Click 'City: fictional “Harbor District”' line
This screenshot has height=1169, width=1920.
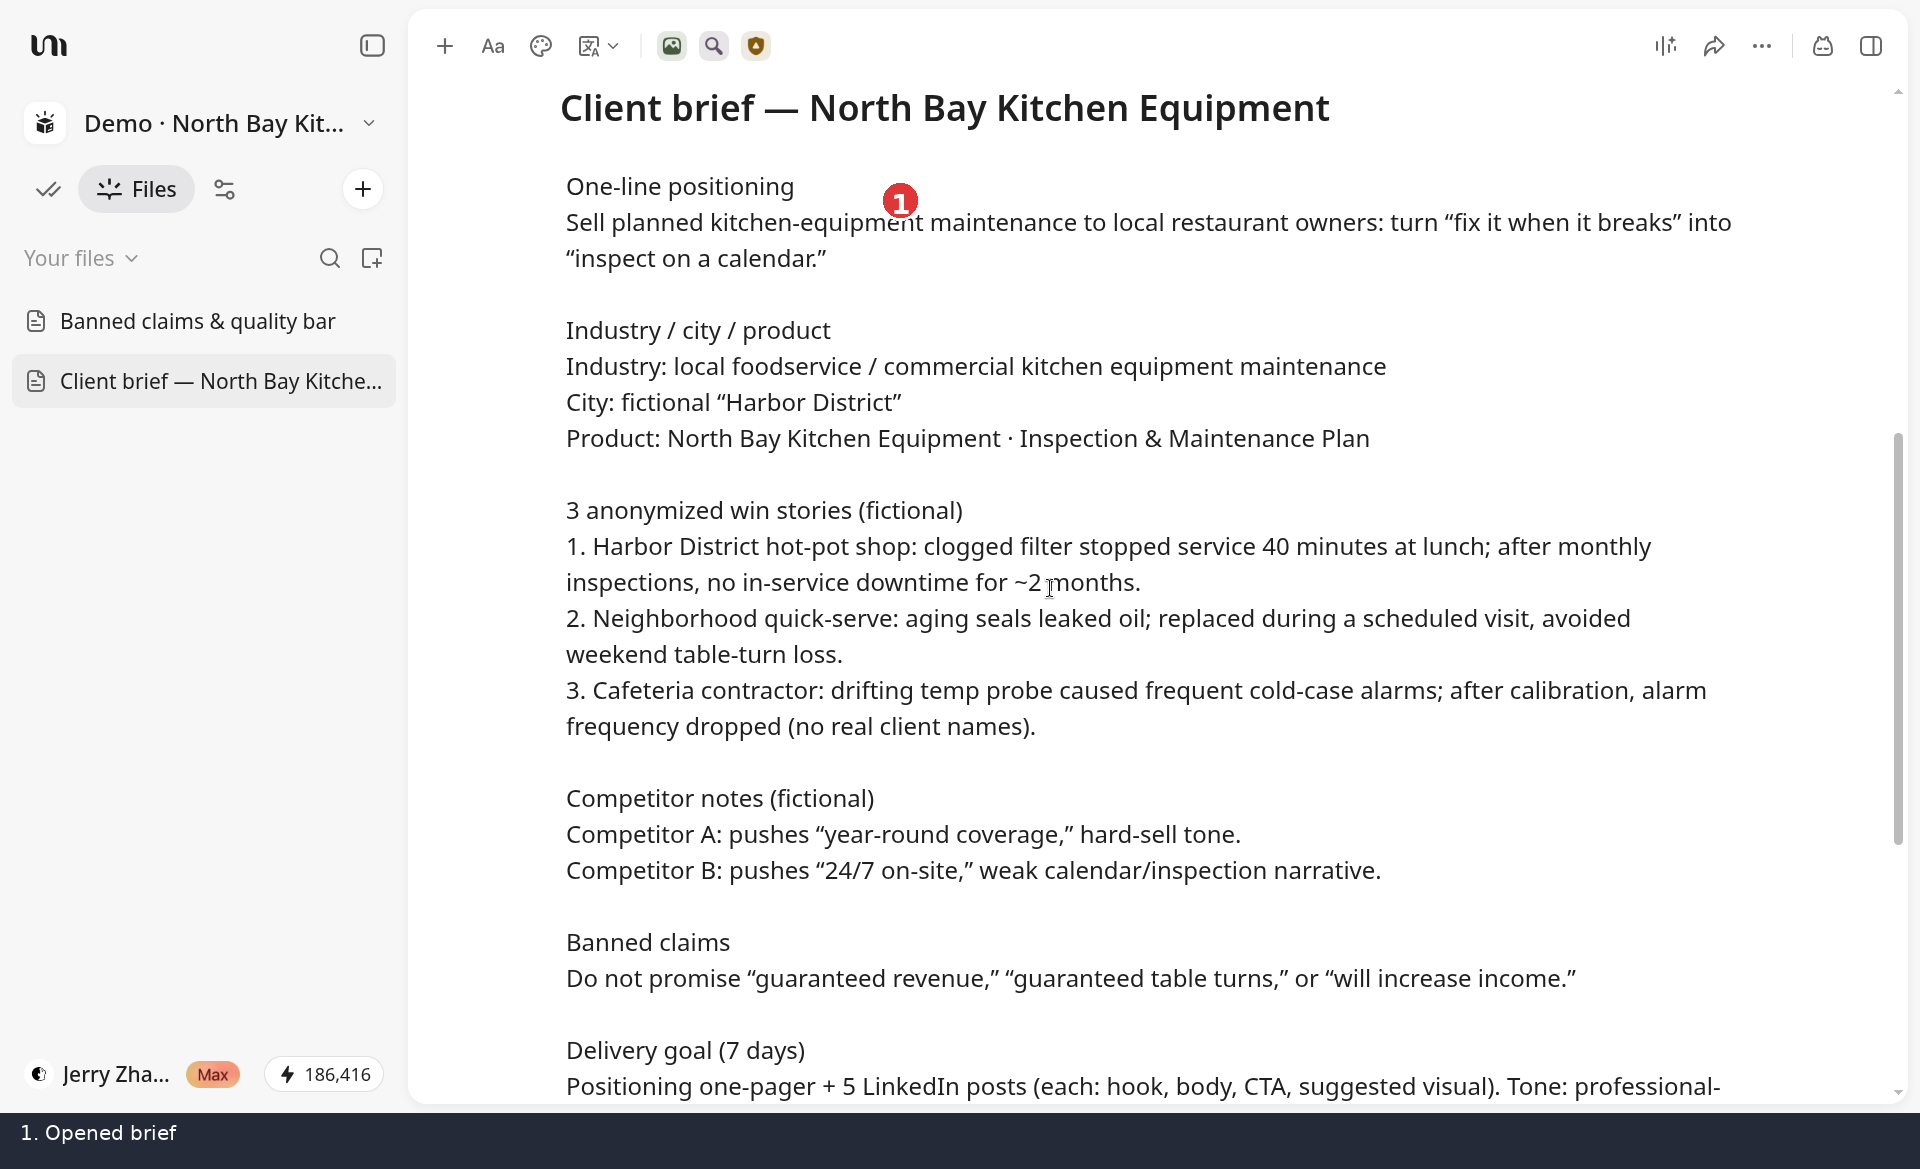tap(733, 403)
